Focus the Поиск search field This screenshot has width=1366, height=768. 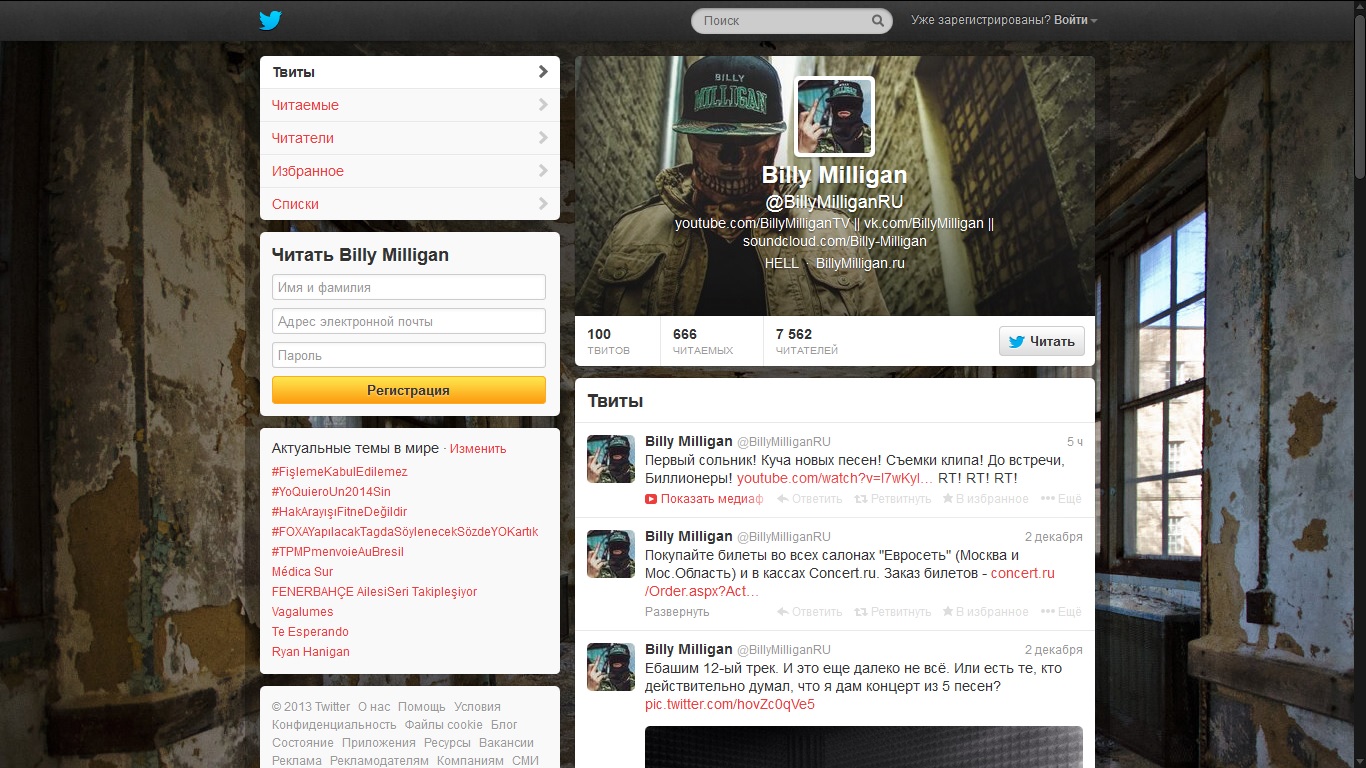792,21
